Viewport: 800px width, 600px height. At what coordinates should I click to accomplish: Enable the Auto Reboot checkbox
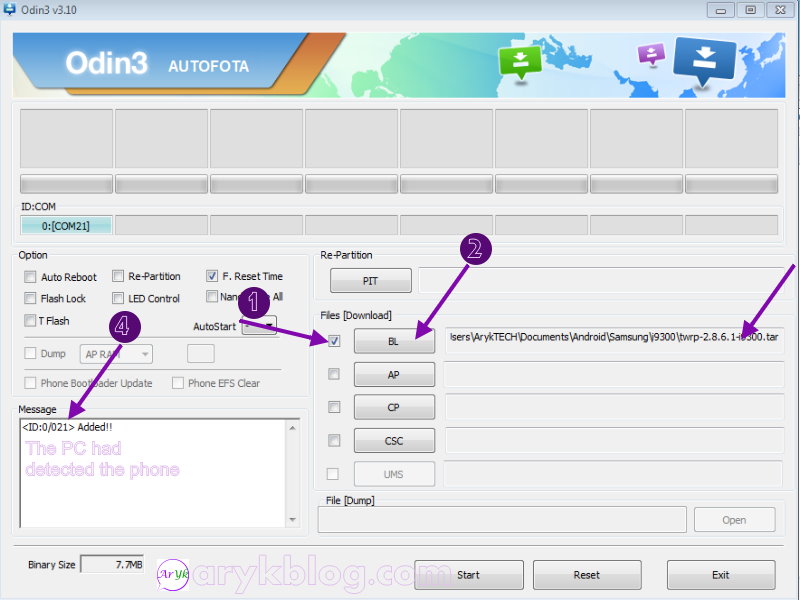30,277
